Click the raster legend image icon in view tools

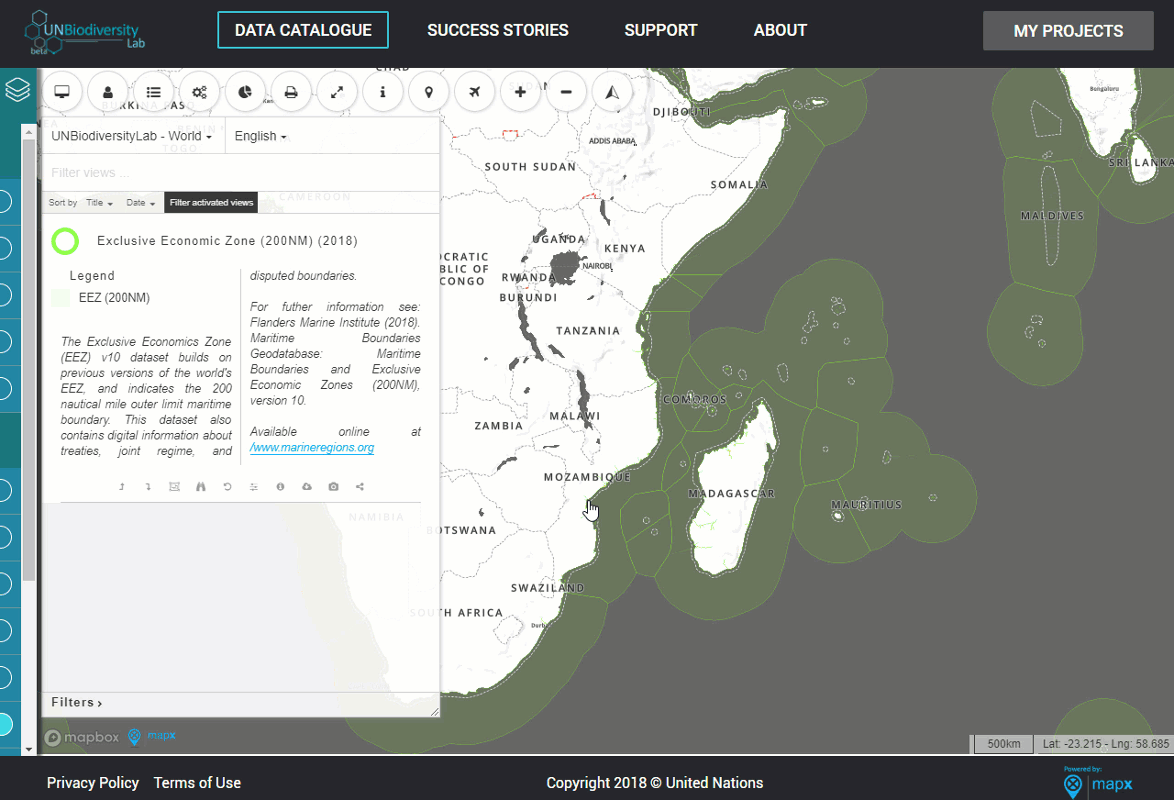[174, 487]
